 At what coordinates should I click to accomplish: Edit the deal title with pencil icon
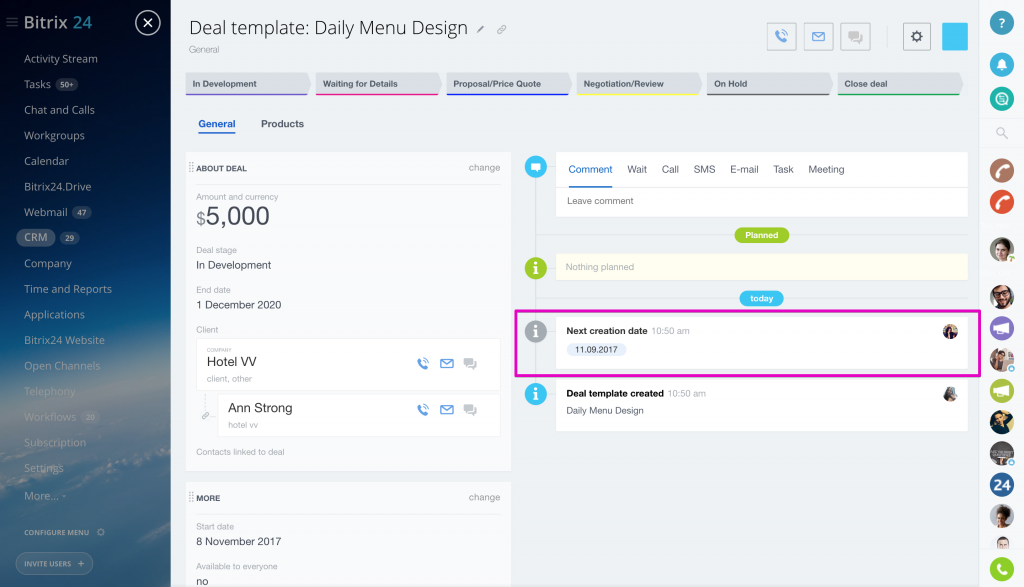click(480, 29)
